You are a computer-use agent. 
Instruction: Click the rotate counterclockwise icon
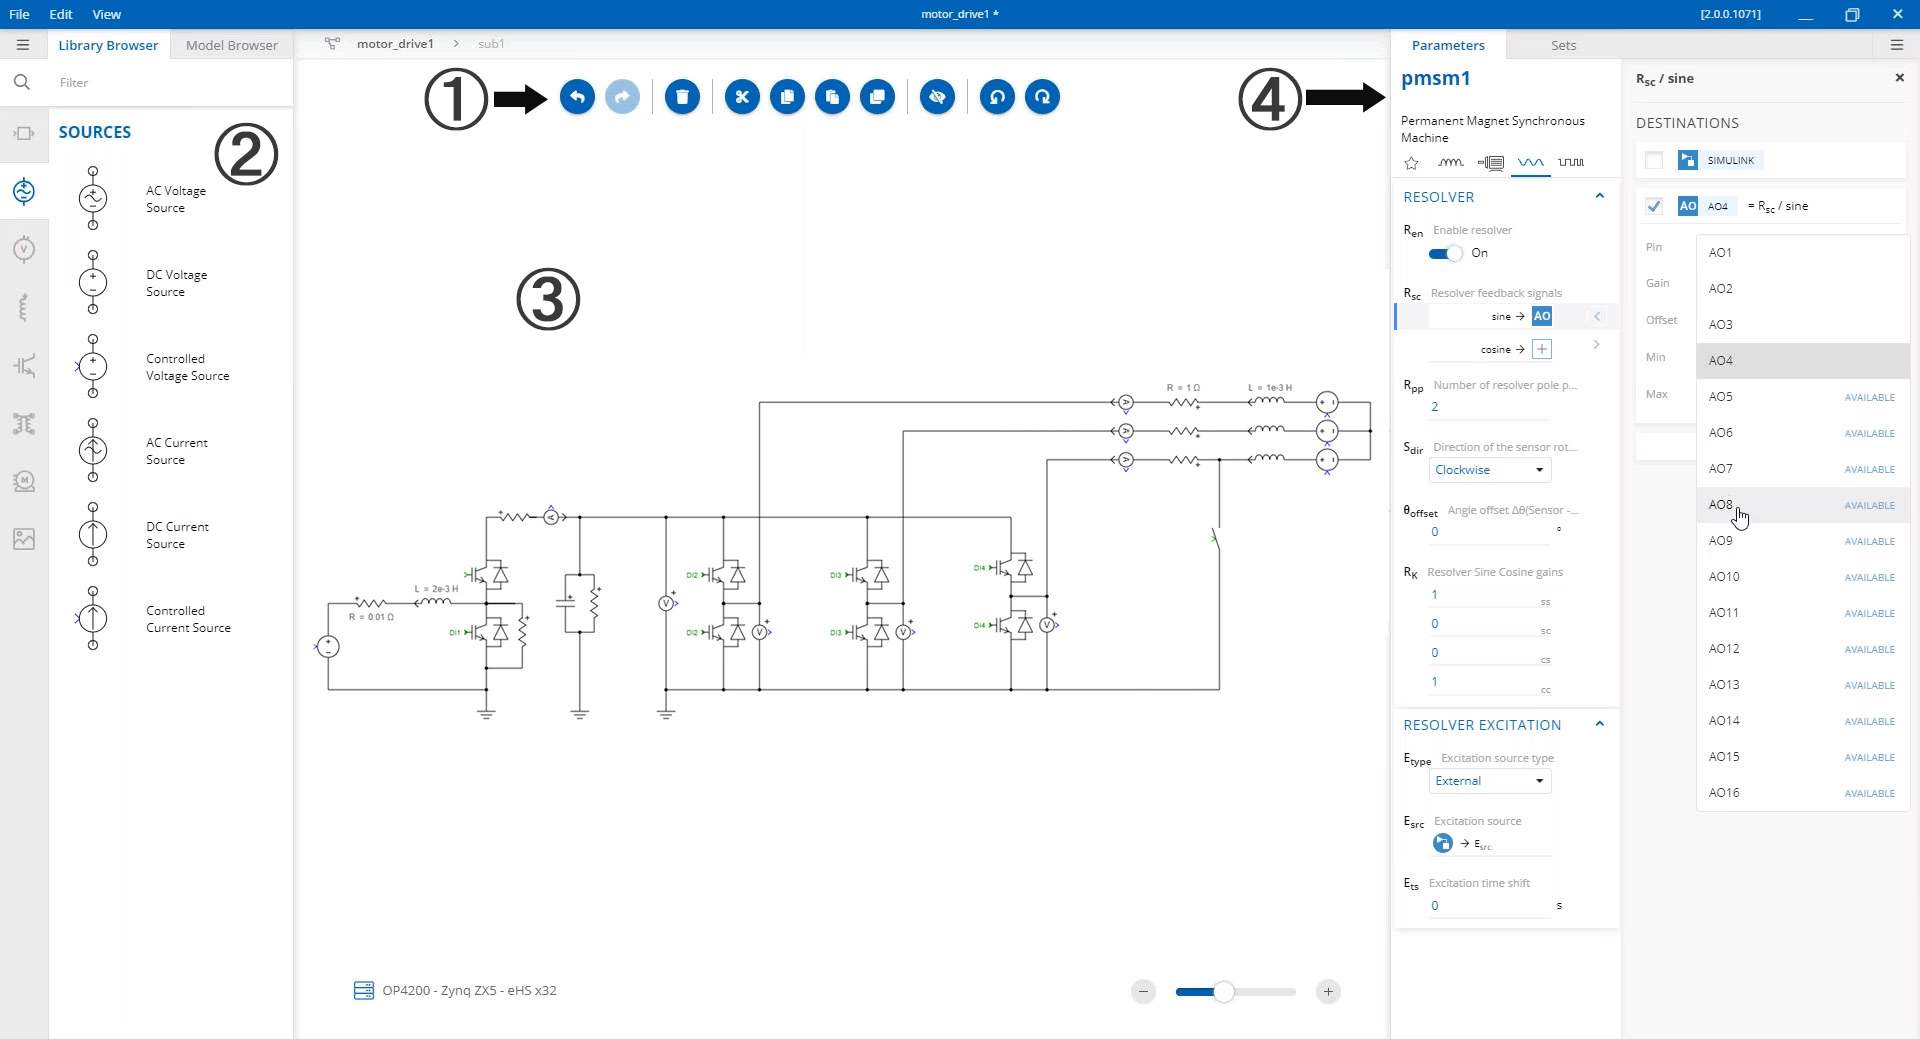[x=997, y=97]
